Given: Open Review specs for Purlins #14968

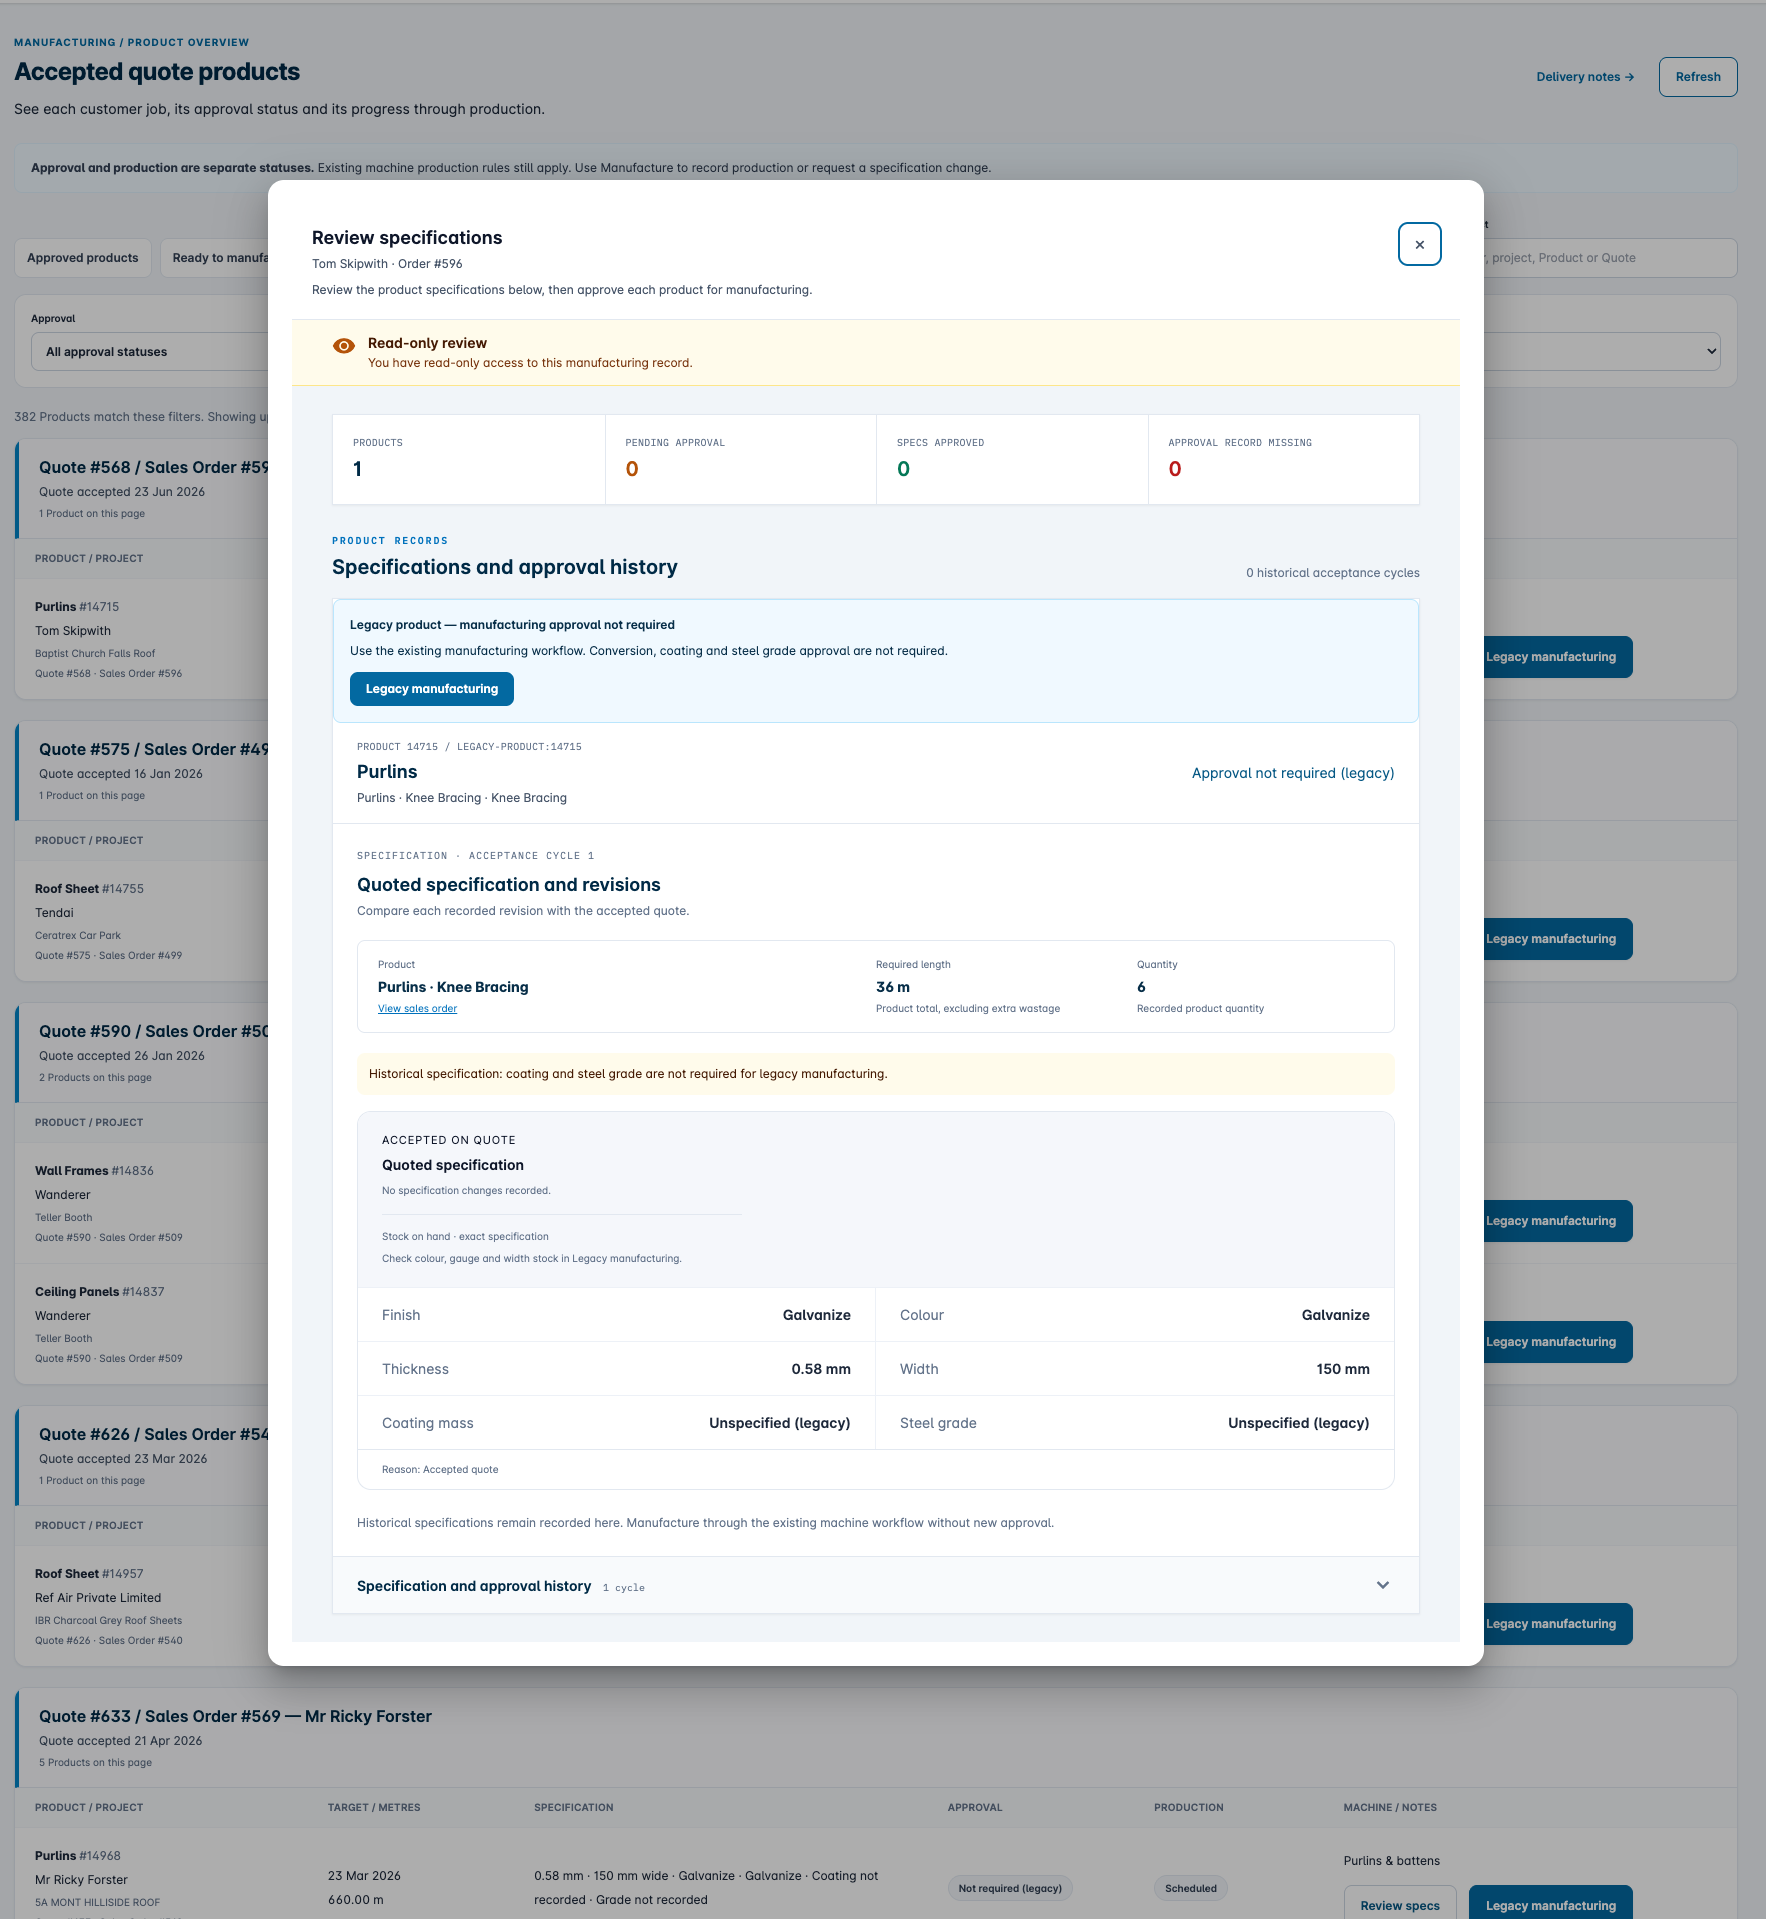Looking at the screenshot, I should (x=1400, y=1904).
